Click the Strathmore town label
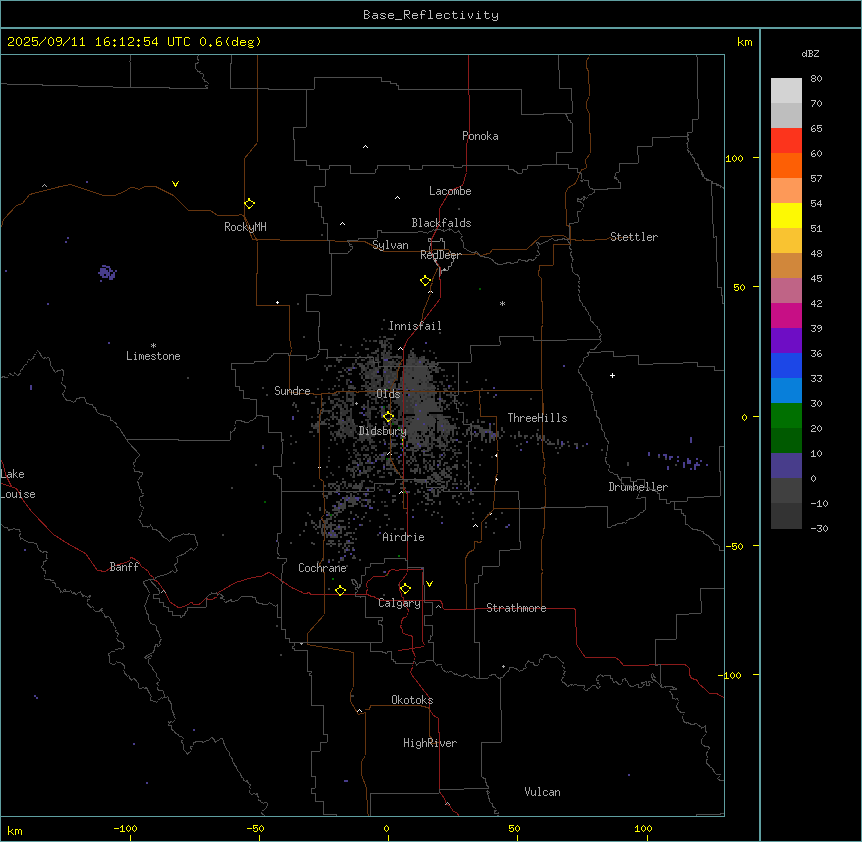The image size is (862, 842). click(516, 608)
